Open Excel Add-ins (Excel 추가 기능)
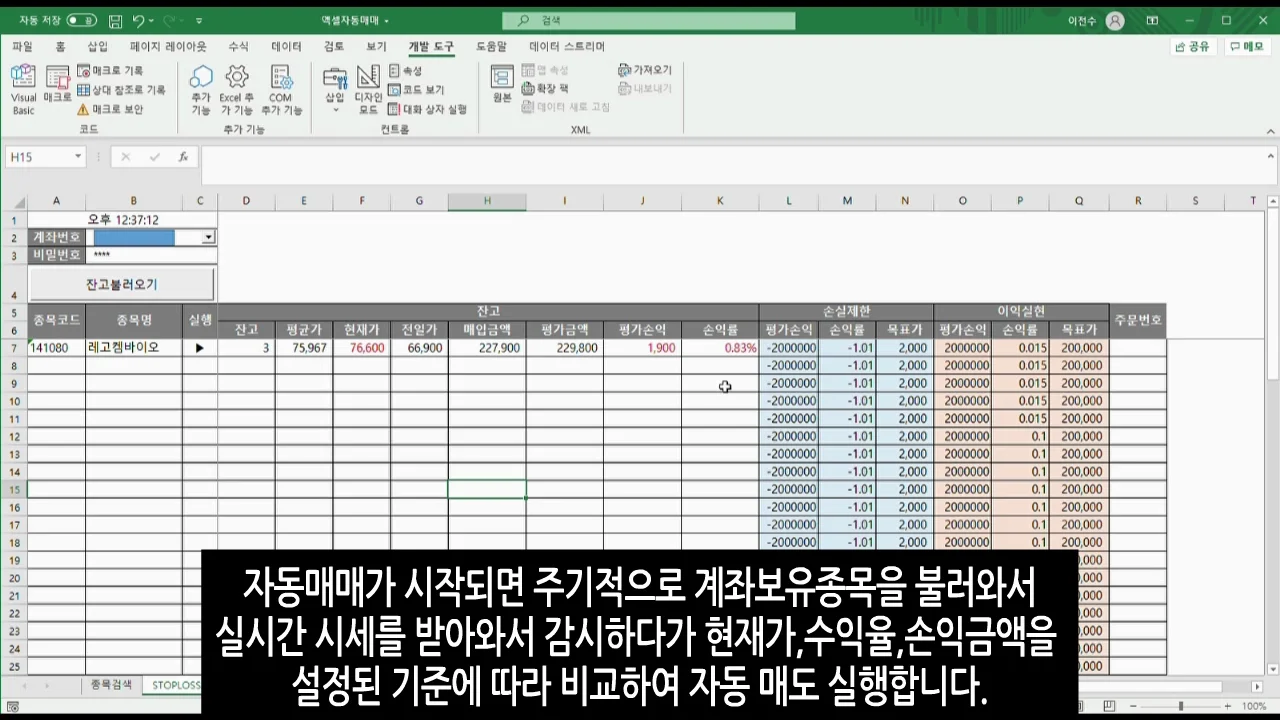Screen dimensions: 1280x720 click(237, 90)
